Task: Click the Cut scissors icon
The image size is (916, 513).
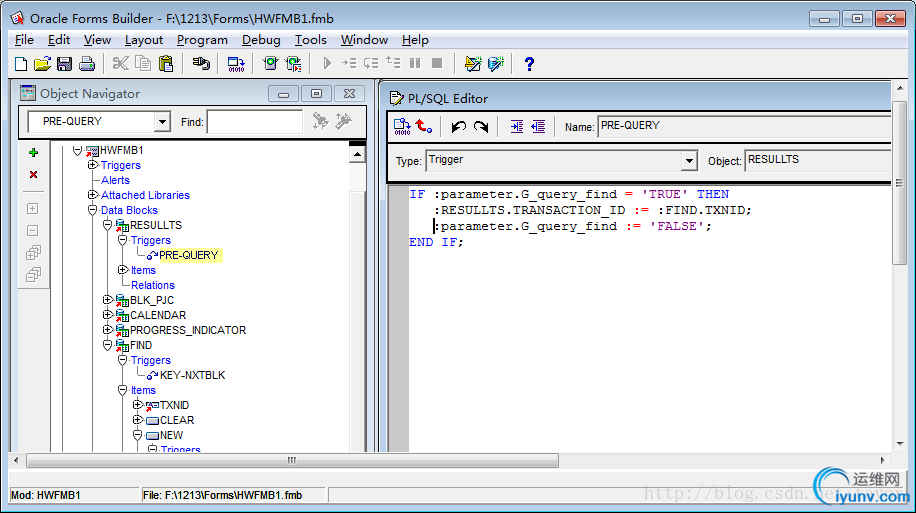Action: tap(120, 63)
